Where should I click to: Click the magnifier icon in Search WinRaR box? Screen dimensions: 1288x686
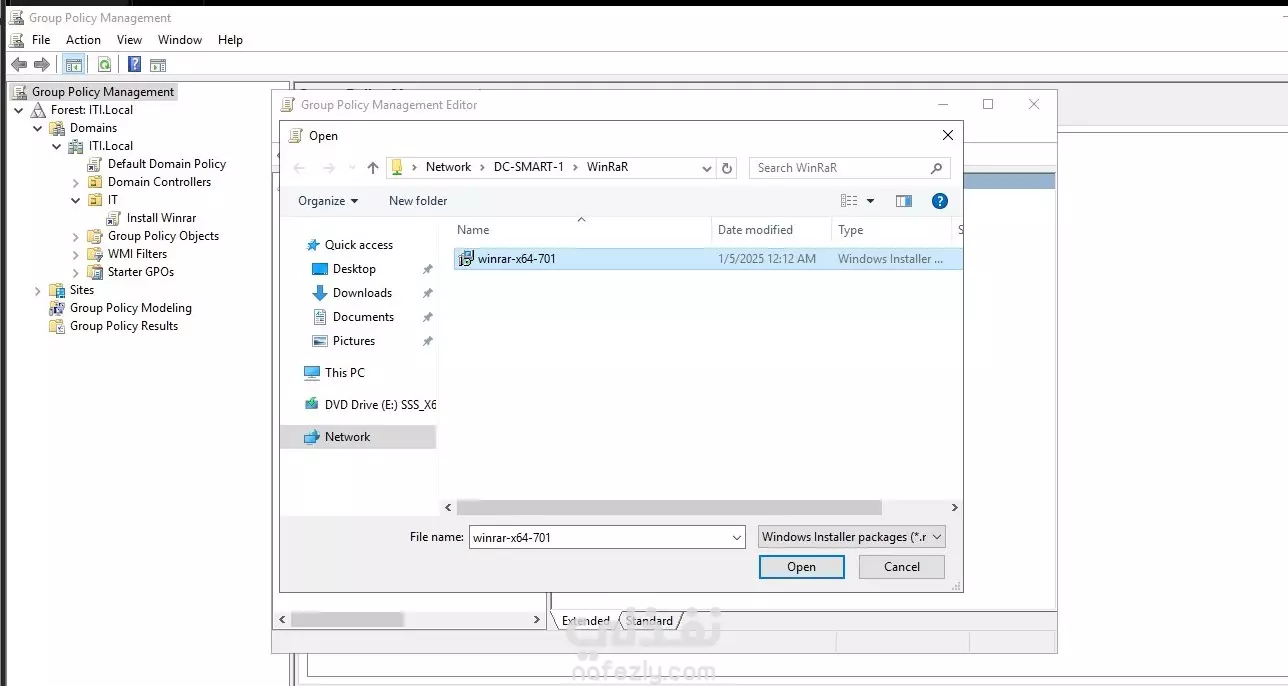pyautogui.click(x=936, y=168)
